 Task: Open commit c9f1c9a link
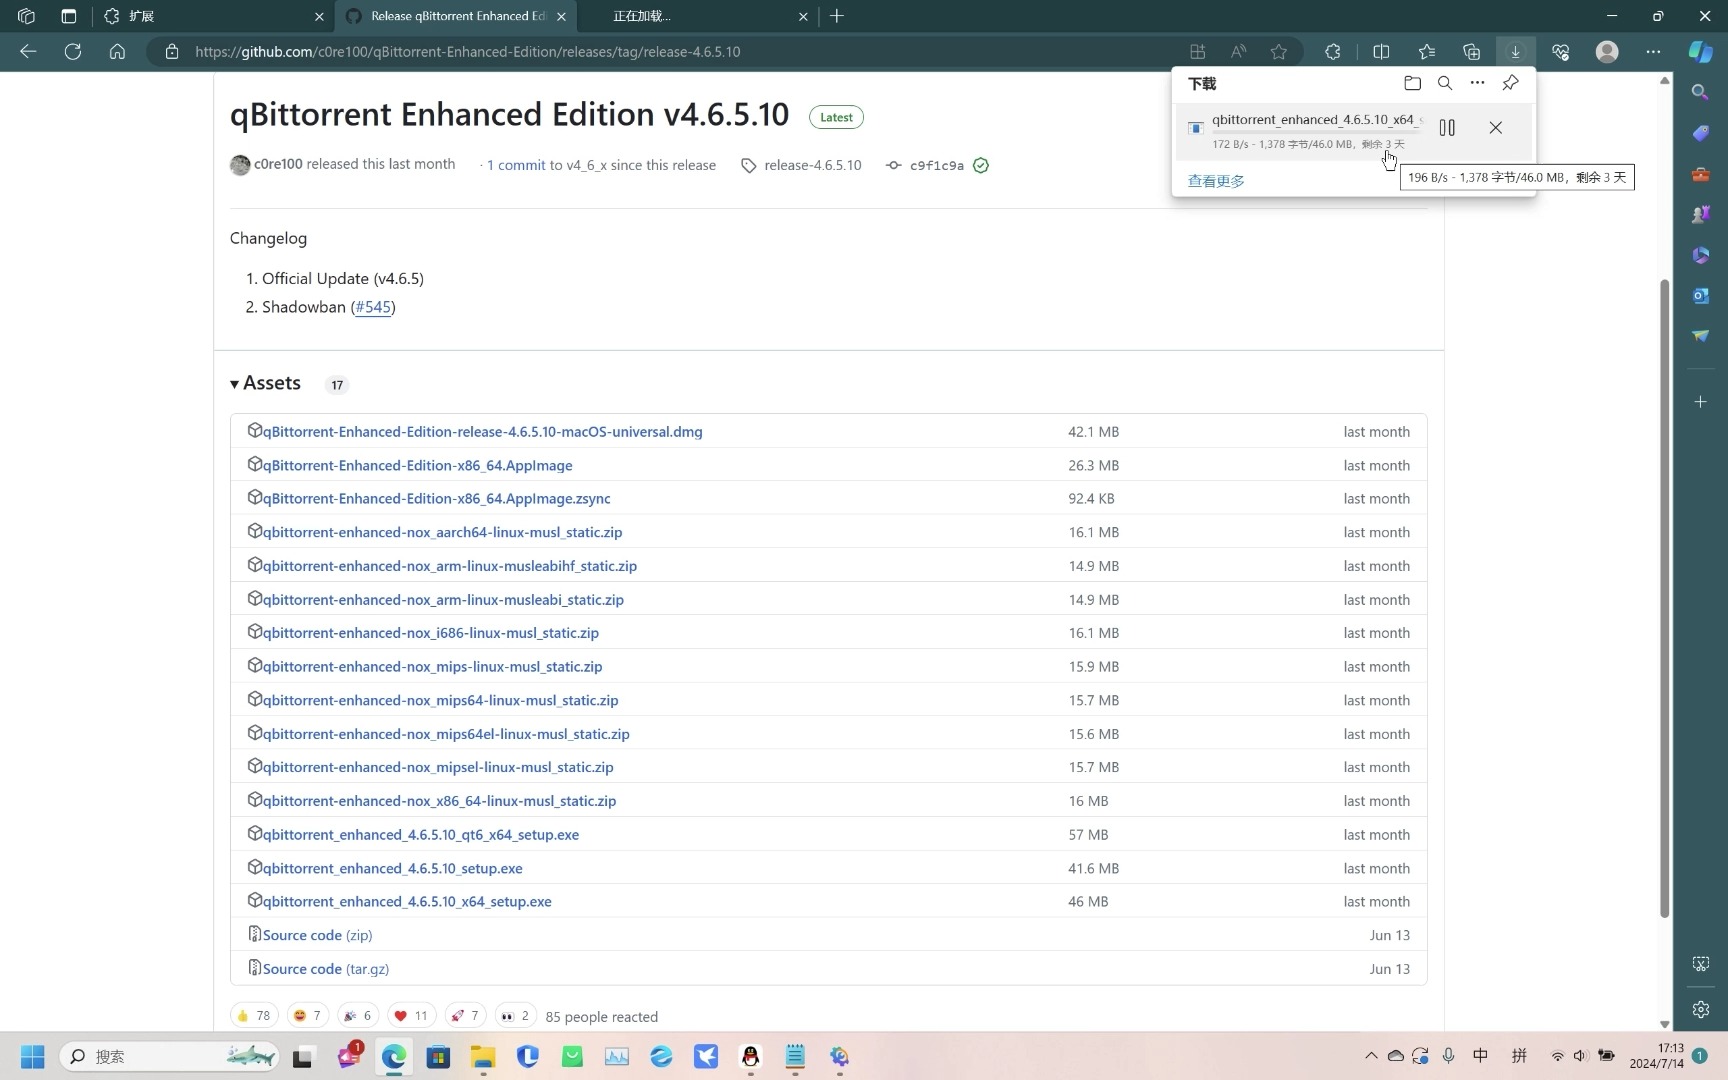tap(936, 166)
